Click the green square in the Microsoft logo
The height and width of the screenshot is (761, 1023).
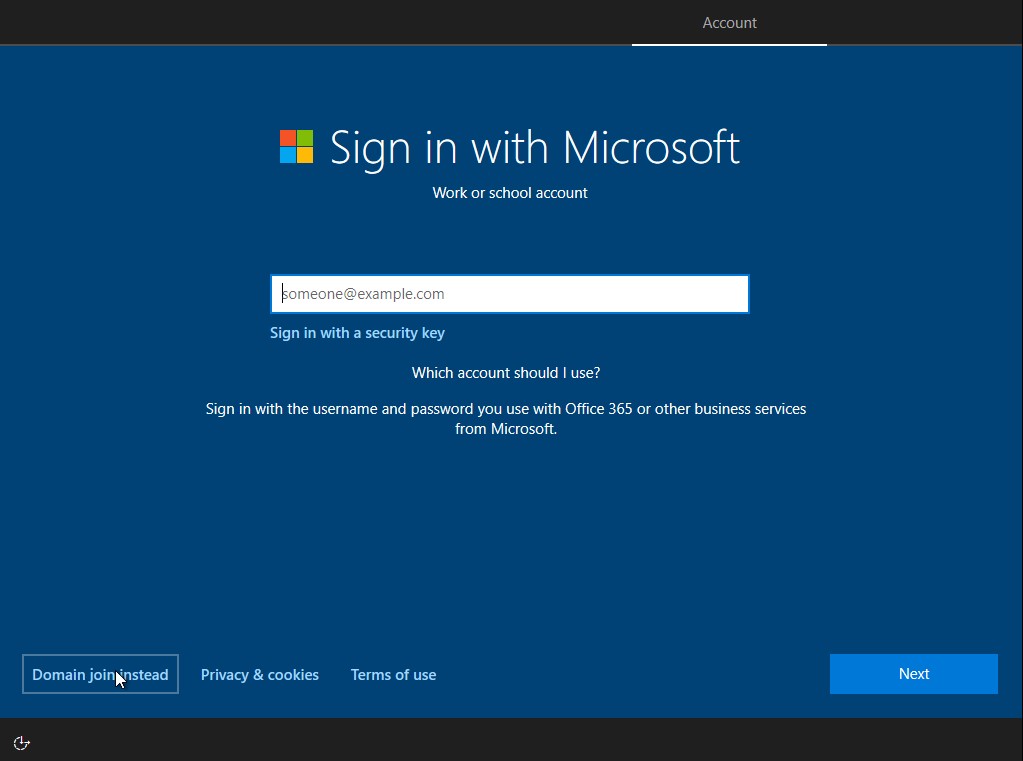[303, 139]
